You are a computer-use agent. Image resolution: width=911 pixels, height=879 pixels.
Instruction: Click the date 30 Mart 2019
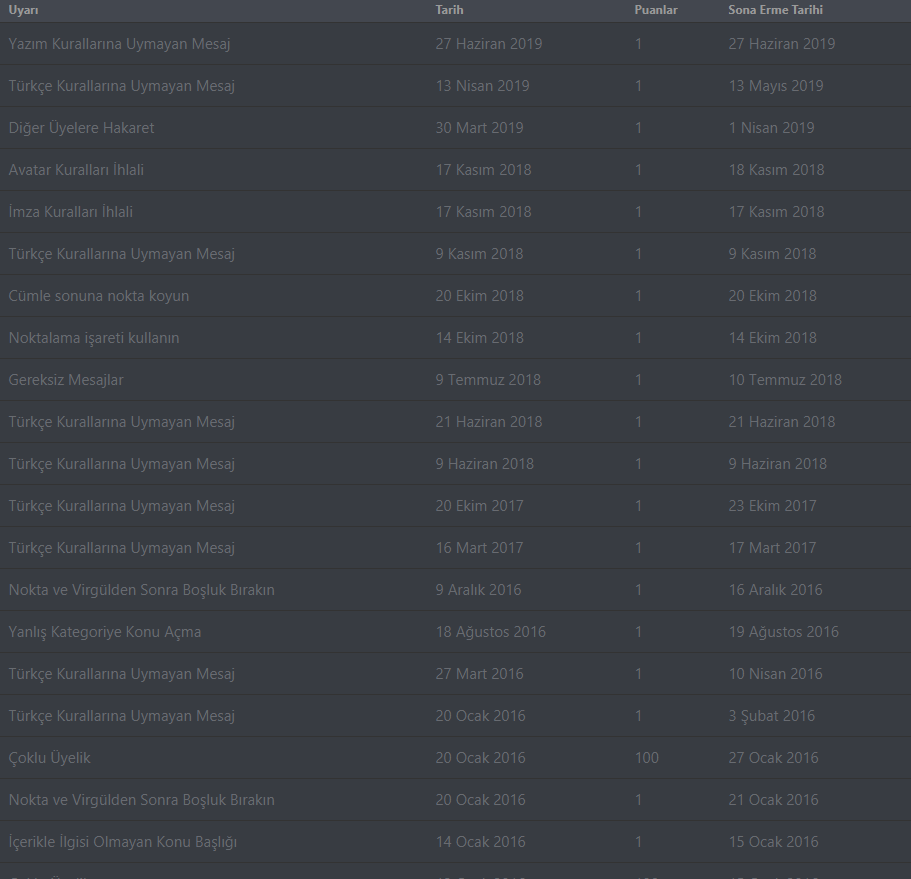tap(479, 128)
